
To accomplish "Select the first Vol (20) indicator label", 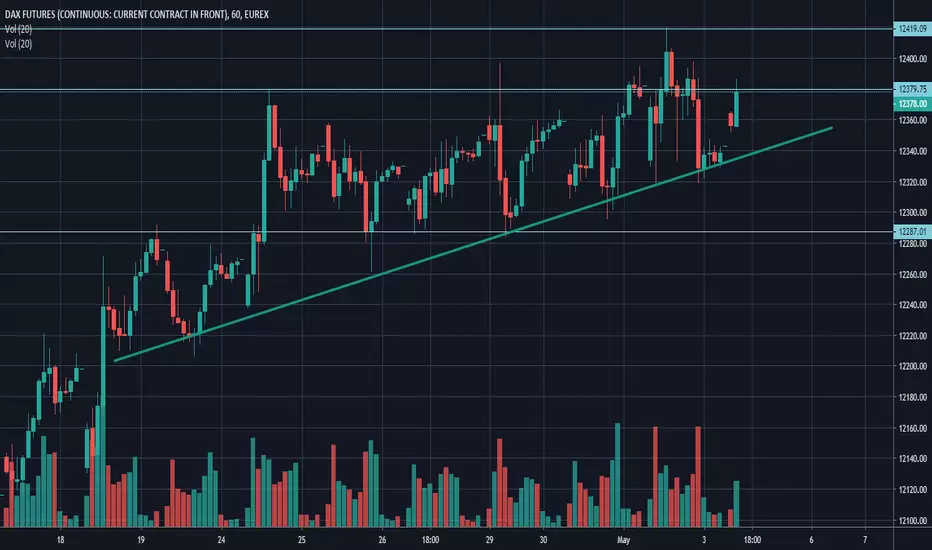I will coord(18,29).
